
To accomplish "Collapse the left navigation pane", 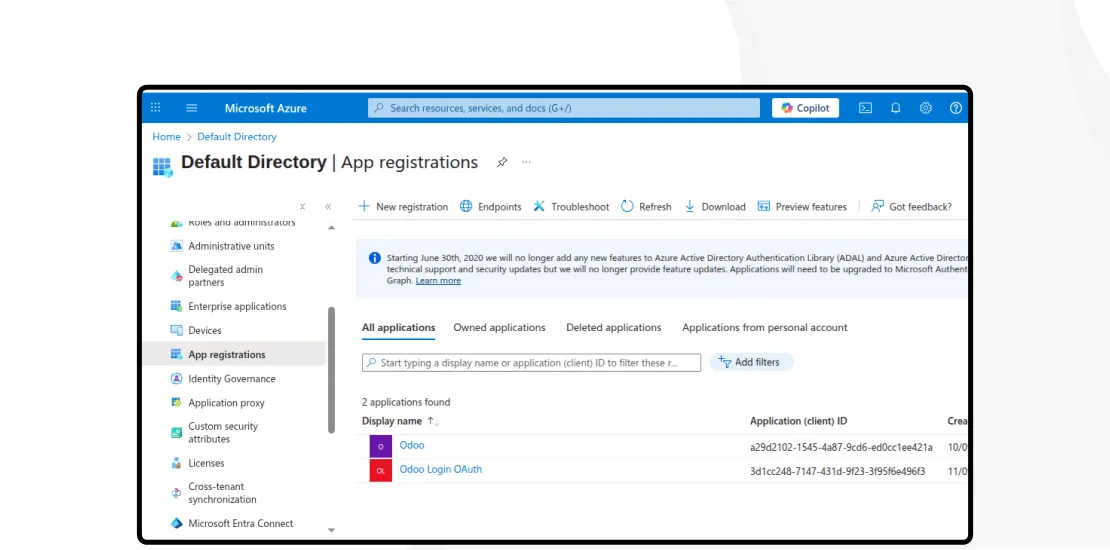I will 328,207.
